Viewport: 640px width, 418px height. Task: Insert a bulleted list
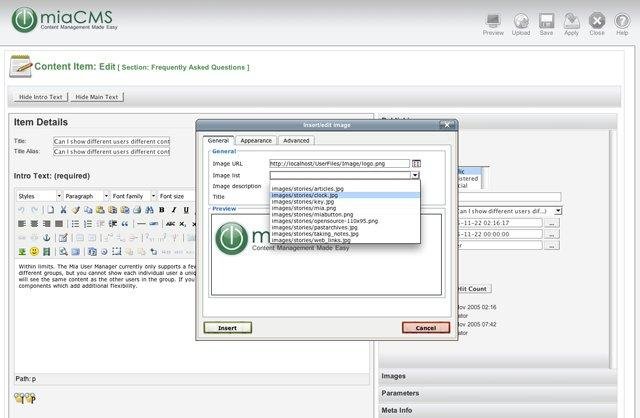pos(76,224)
